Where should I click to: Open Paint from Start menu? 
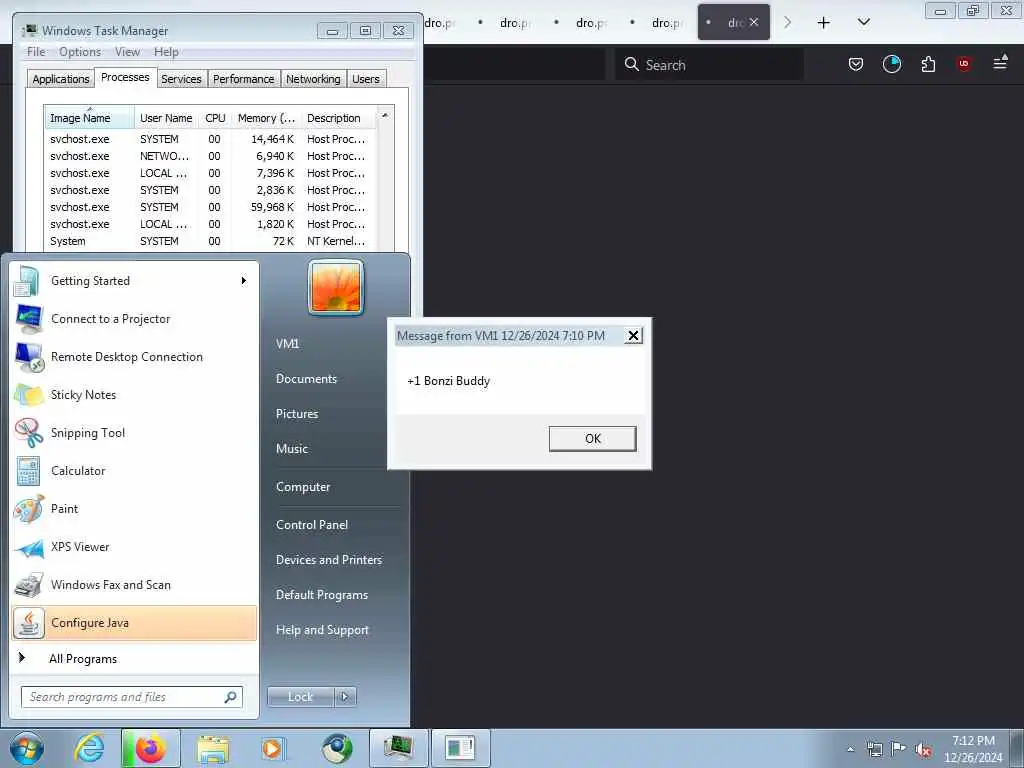134,509
